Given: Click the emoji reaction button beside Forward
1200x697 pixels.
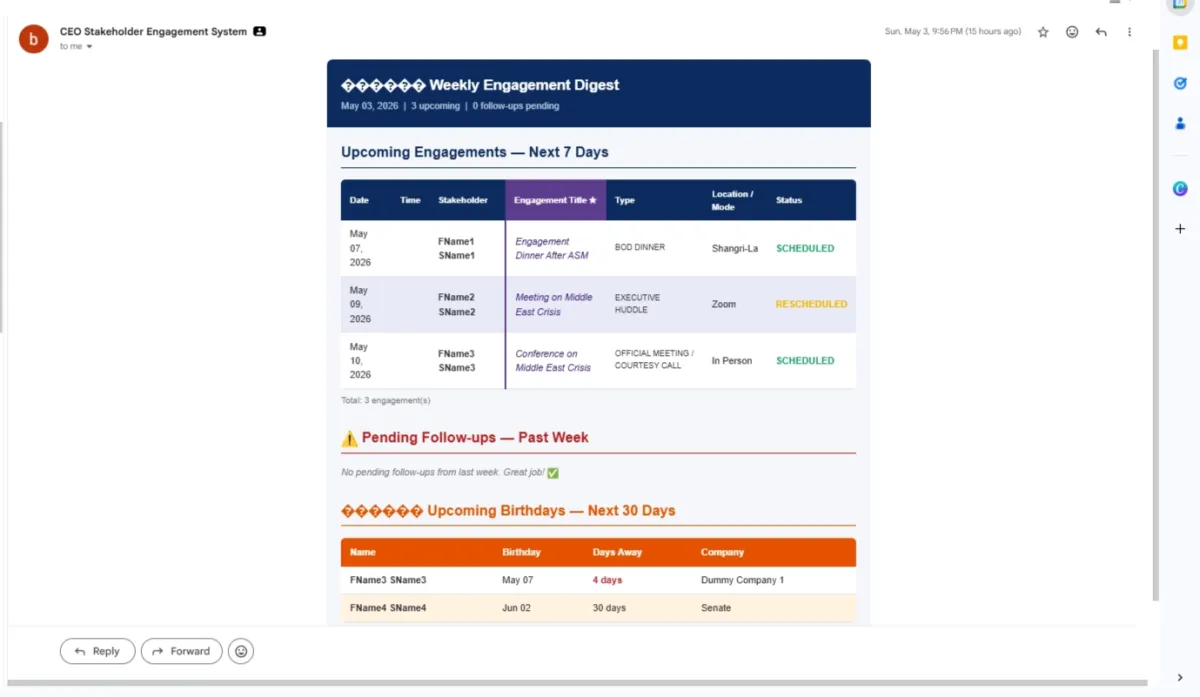Looking at the screenshot, I should (240, 651).
